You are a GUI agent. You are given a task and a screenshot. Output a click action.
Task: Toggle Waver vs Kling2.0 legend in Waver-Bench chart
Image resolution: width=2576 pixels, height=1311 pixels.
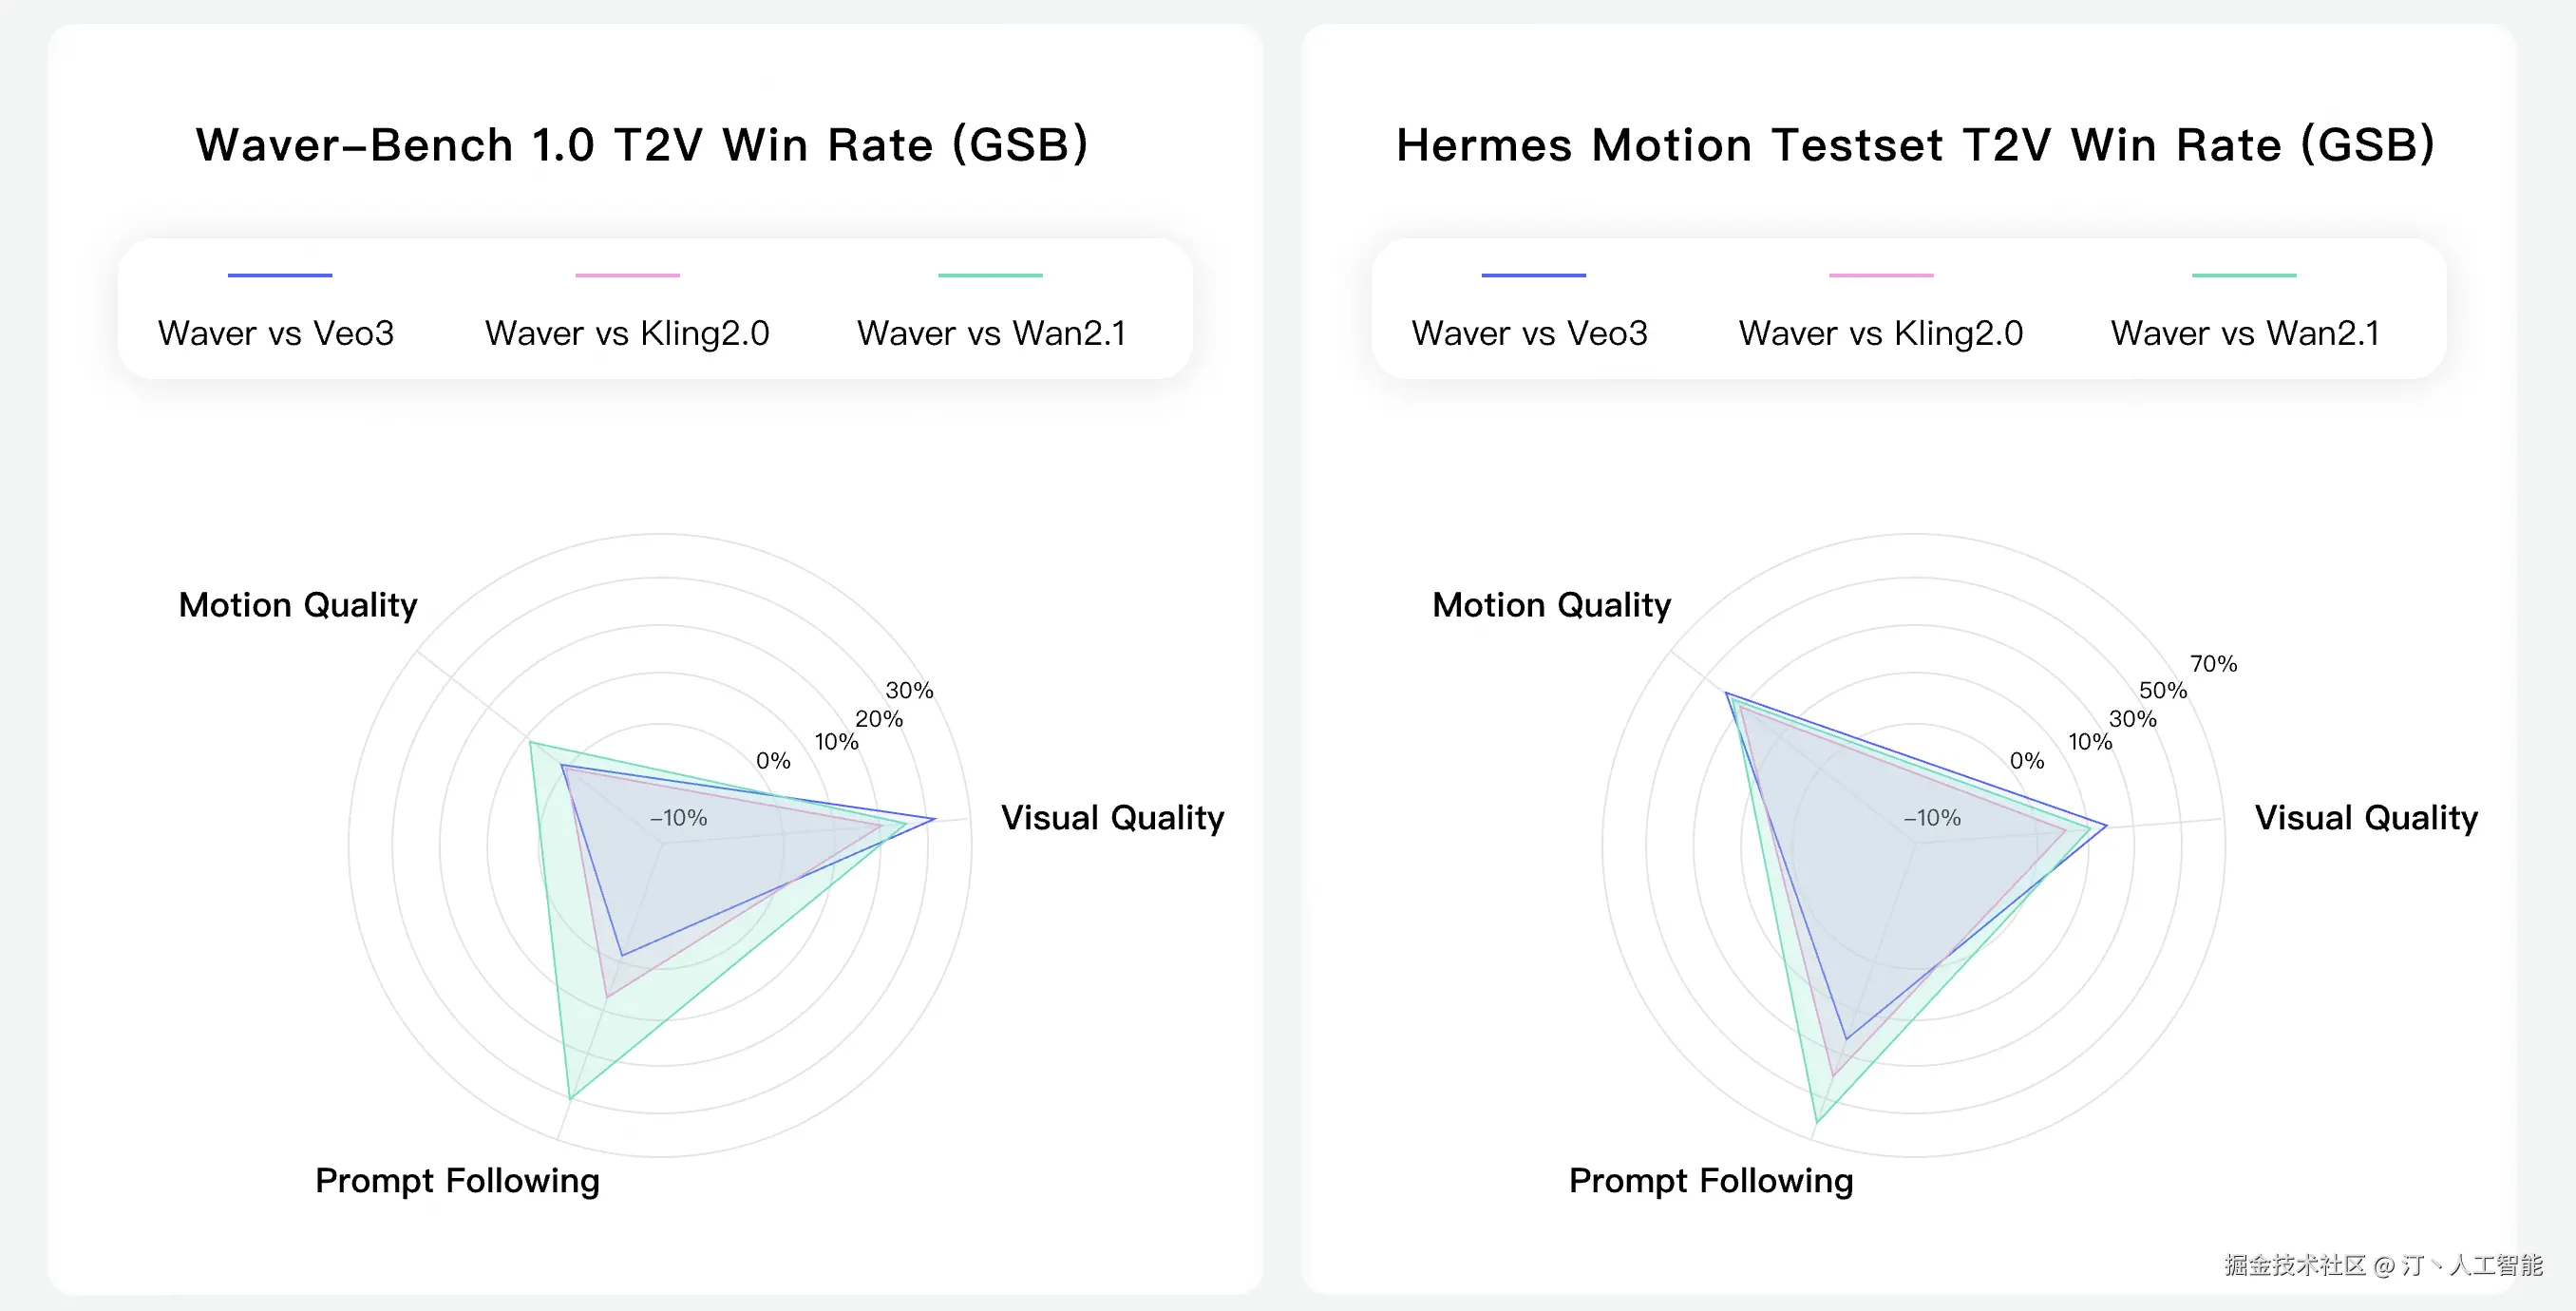click(627, 333)
